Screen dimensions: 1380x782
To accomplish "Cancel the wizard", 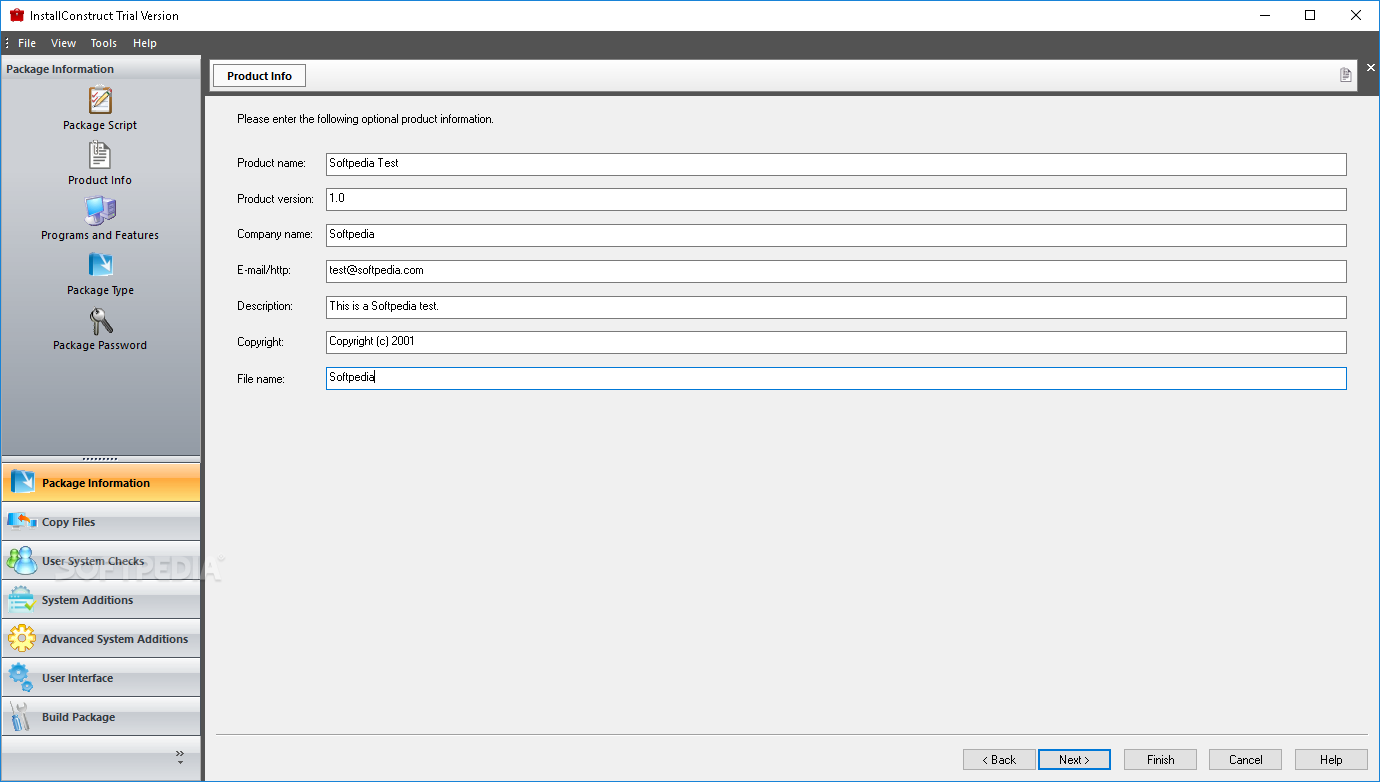I will click(1246, 760).
